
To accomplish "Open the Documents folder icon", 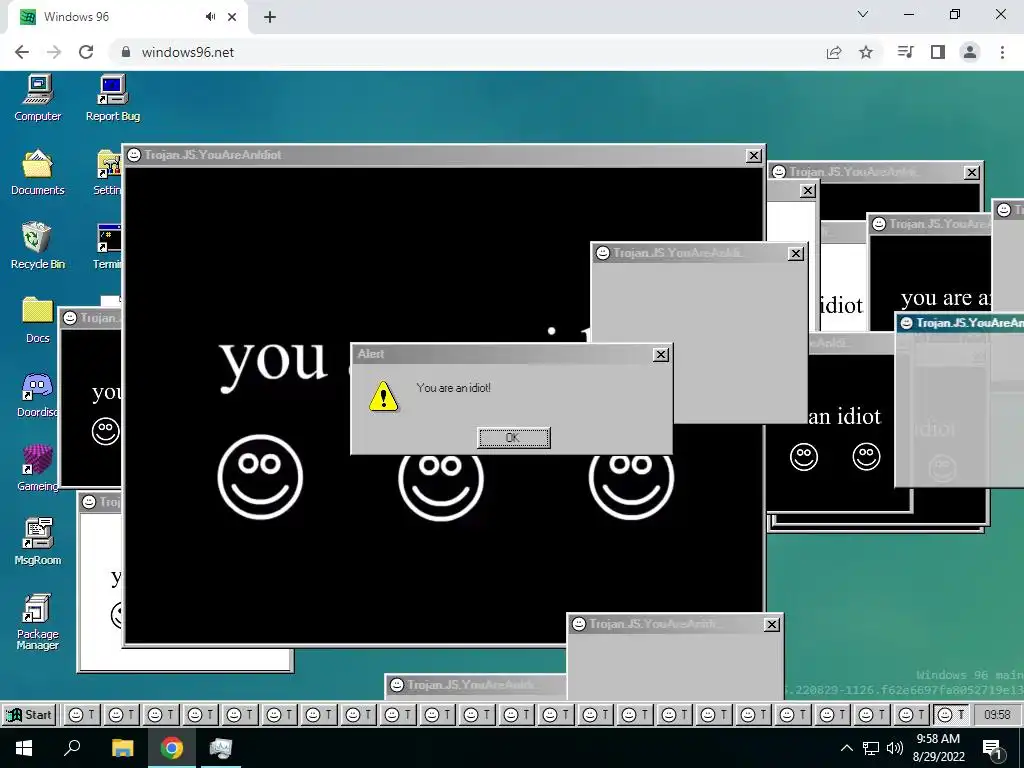I will [38, 172].
